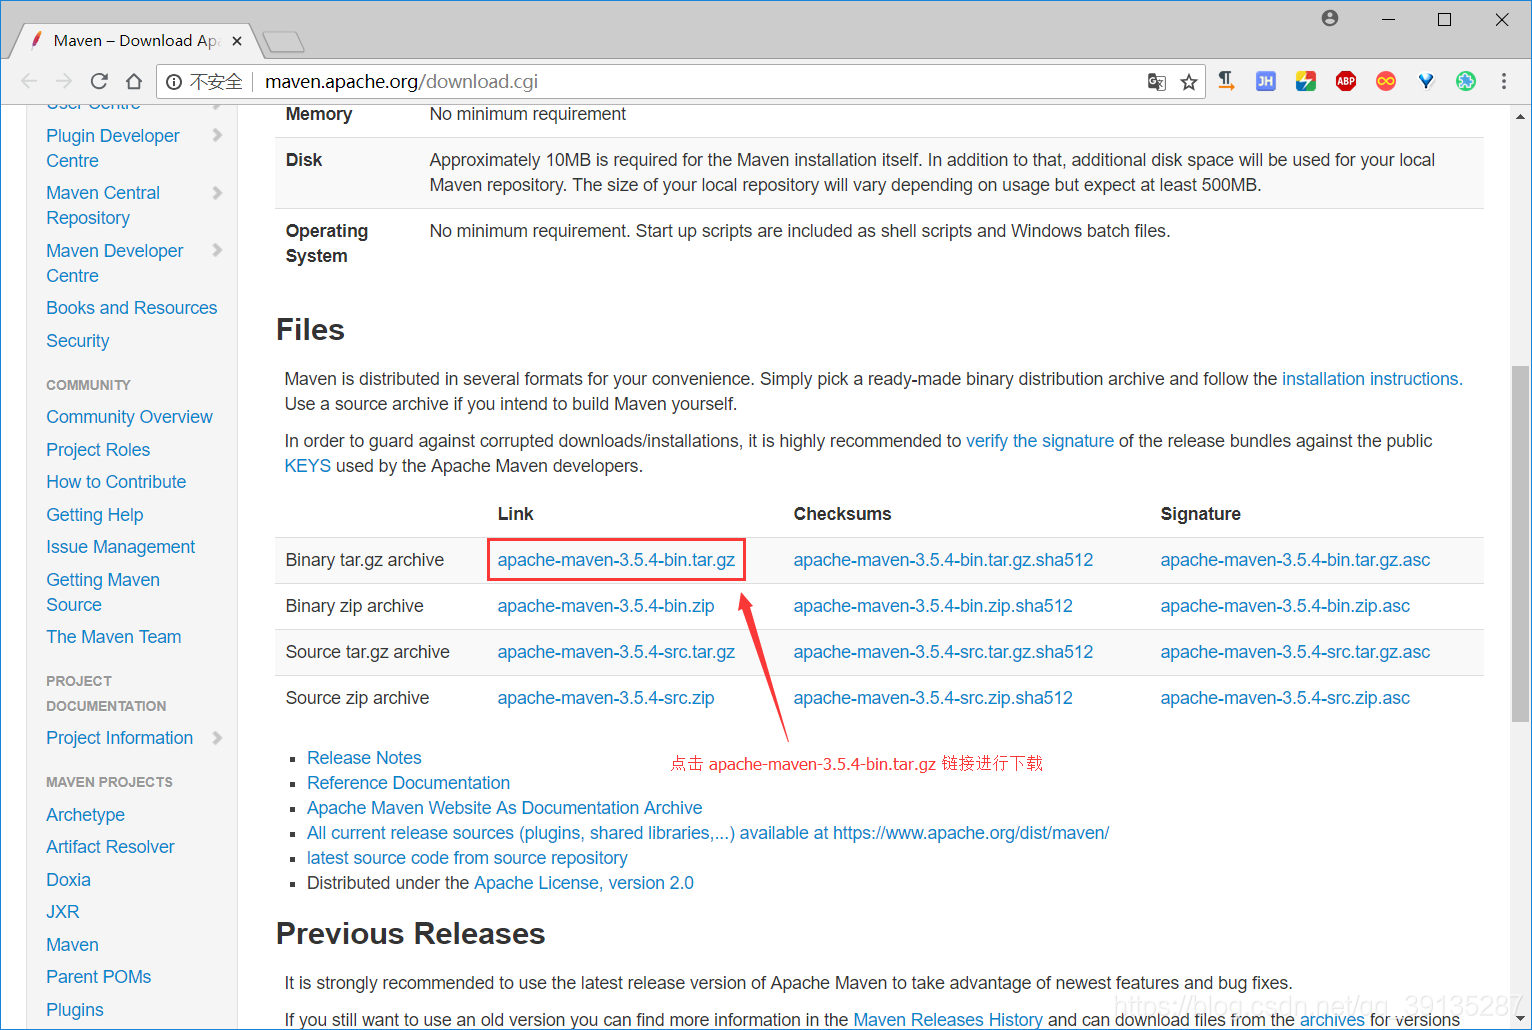Open a new browser tab
The width and height of the screenshot is (1532, 1030).
(283, 42)
